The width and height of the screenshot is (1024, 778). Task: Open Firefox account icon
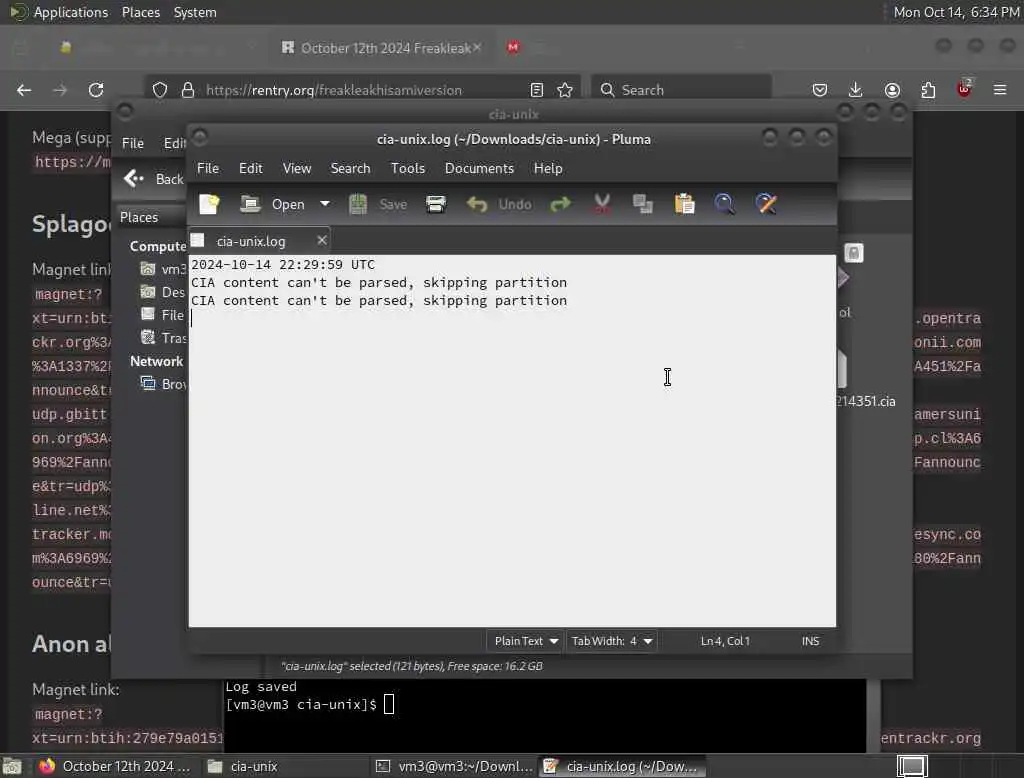[x=892, y=90]
